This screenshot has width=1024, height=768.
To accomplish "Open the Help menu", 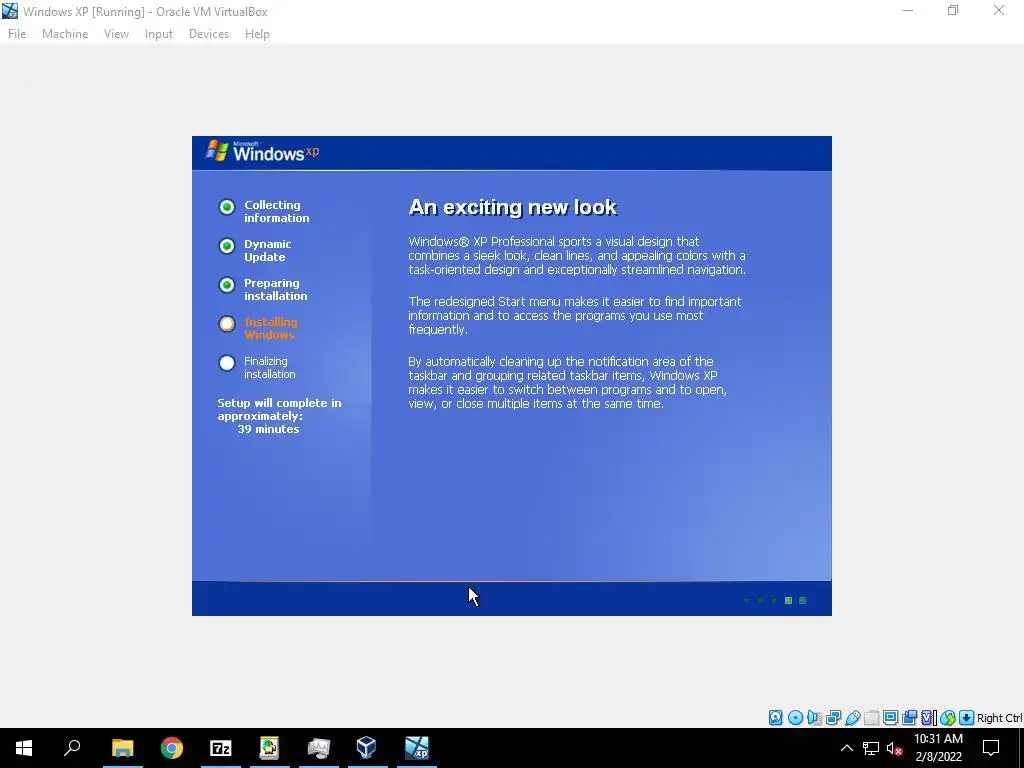I will coord(257,34).
